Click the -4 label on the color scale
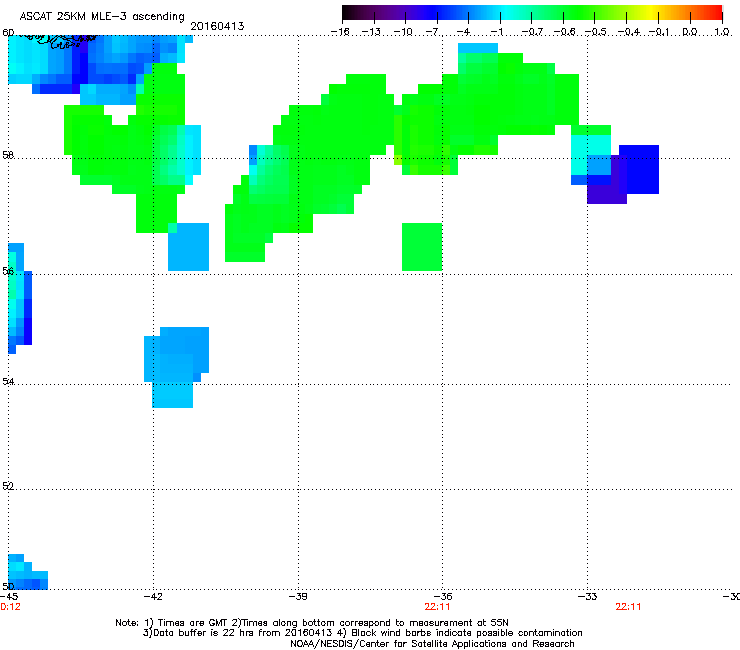 pyautogui.click(x=465, y=32)
